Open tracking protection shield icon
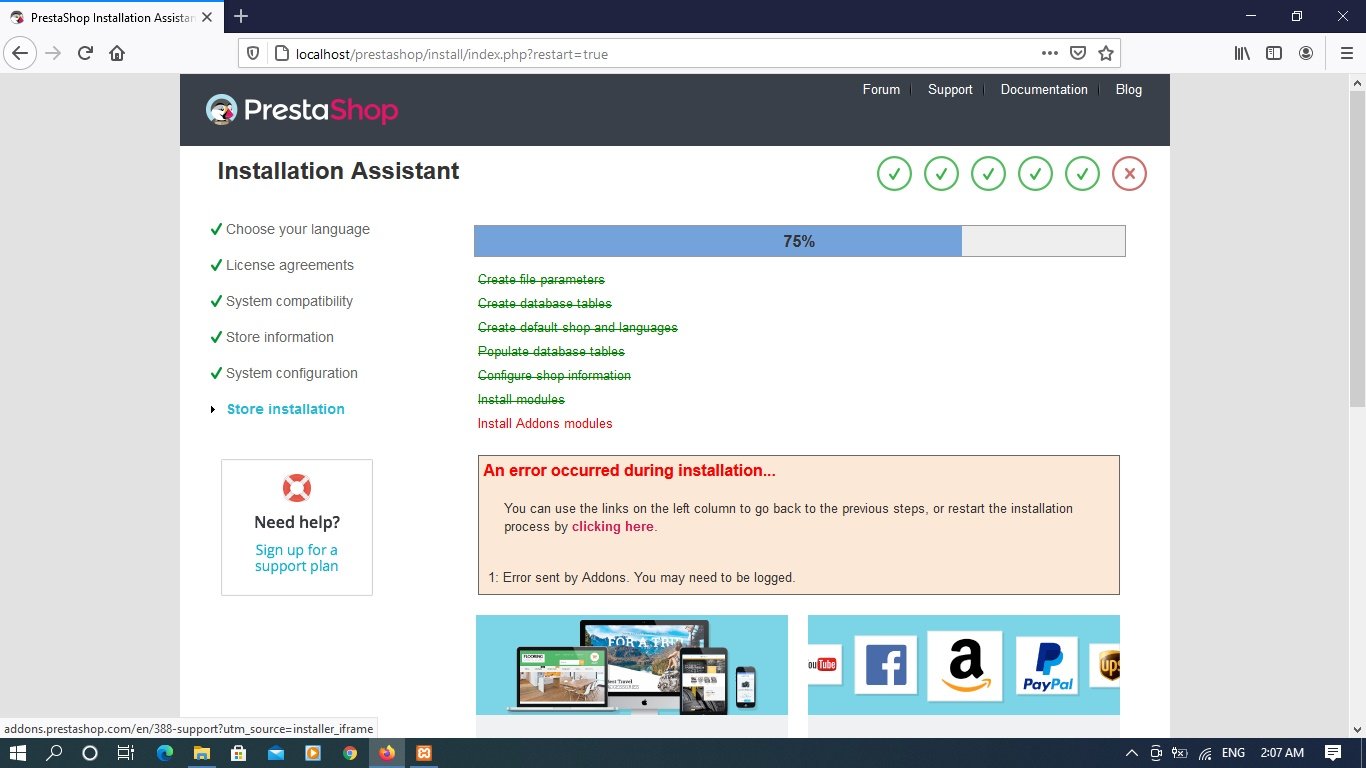The image size is (1366, 768). pyautogui.click(x=253, y=54)
